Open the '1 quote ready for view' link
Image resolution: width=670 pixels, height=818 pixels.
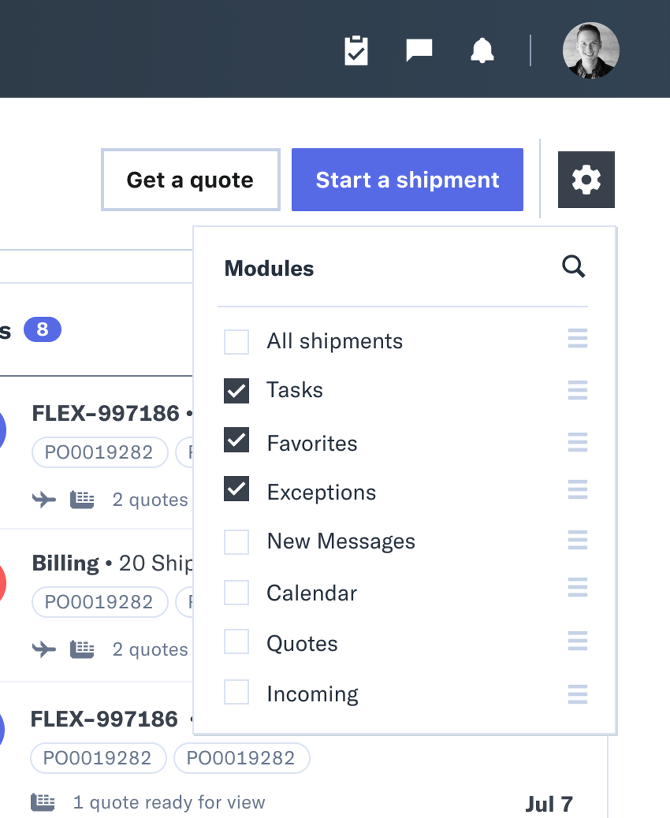169,802
